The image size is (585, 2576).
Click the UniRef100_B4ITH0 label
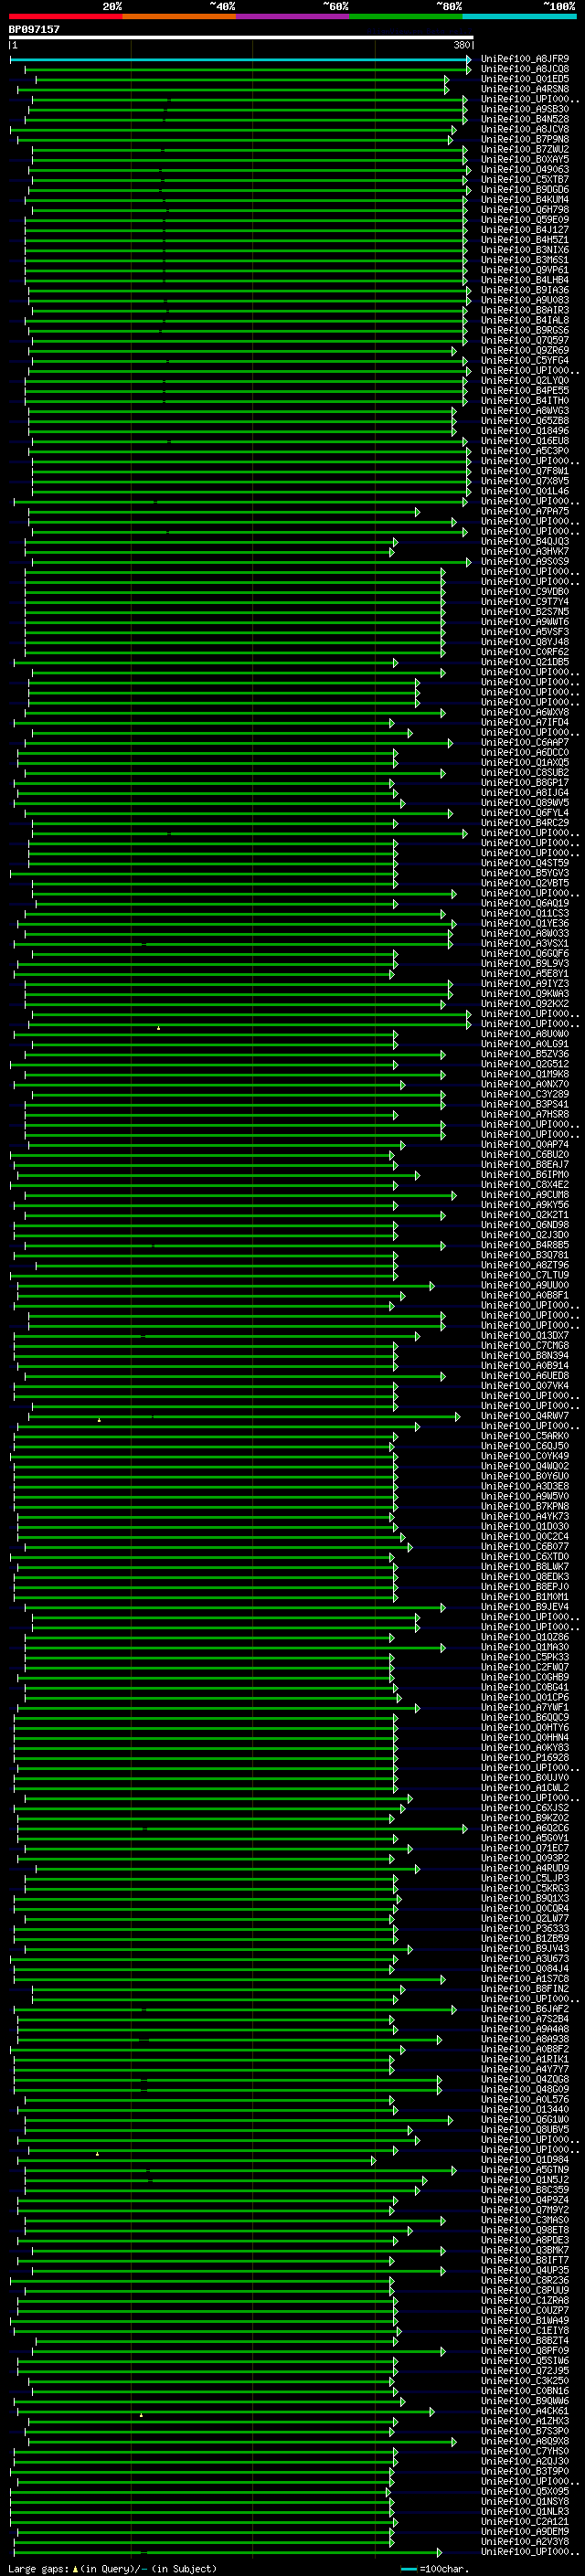coord(525,401)
